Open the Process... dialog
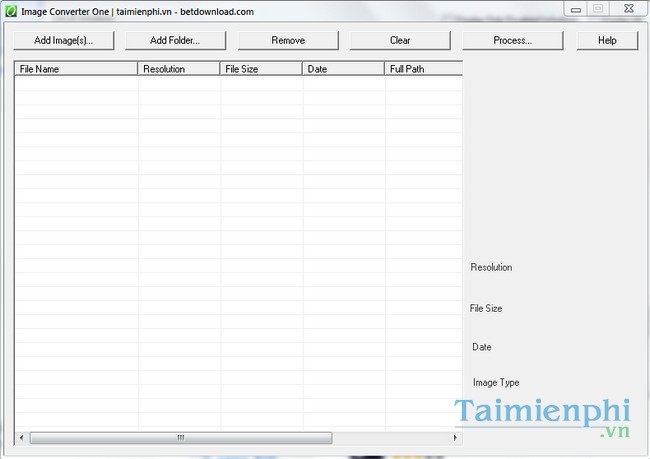The width and height of the screenshot is (650, 459). (x=513, y=41)
